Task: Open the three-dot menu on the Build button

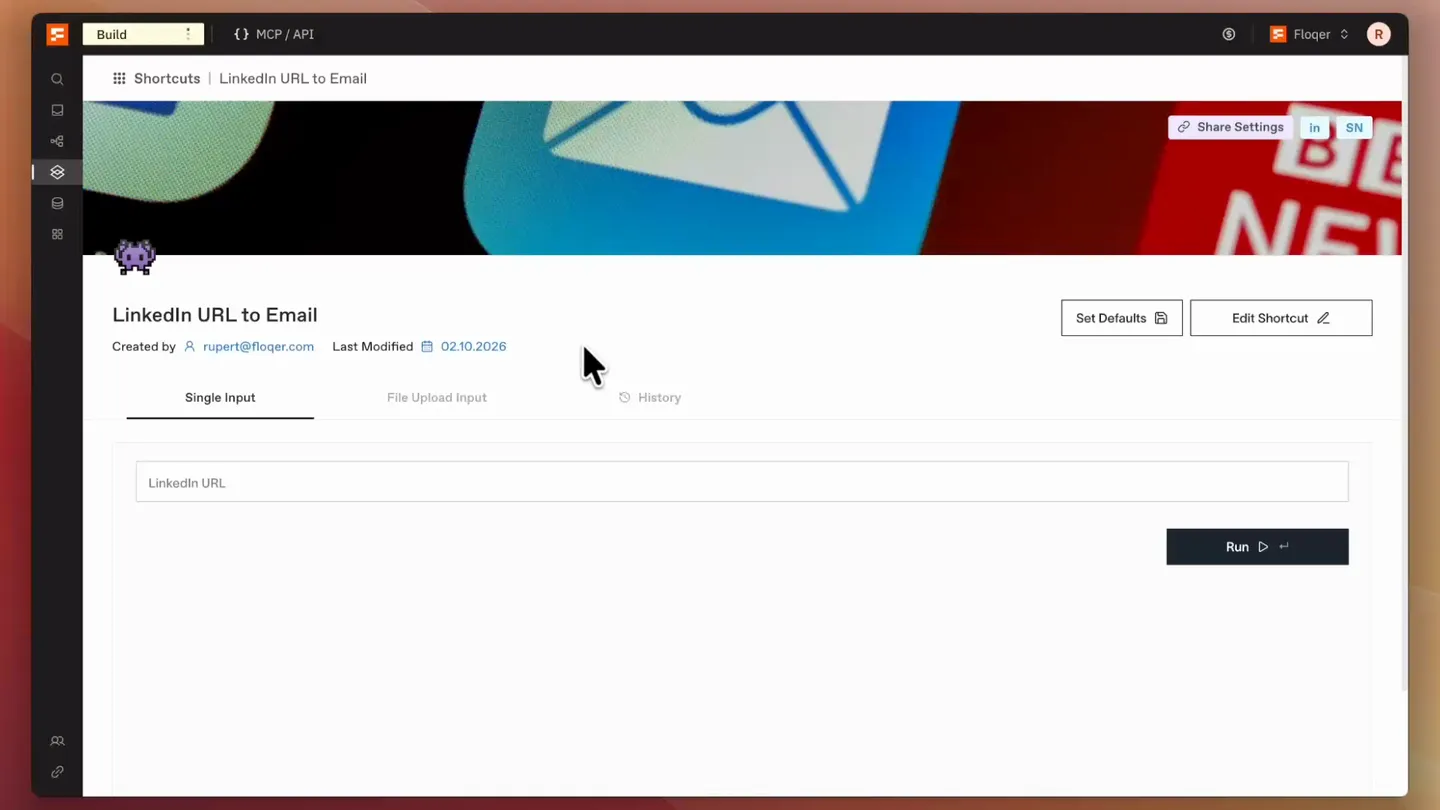Action: [x=188, y=34]
